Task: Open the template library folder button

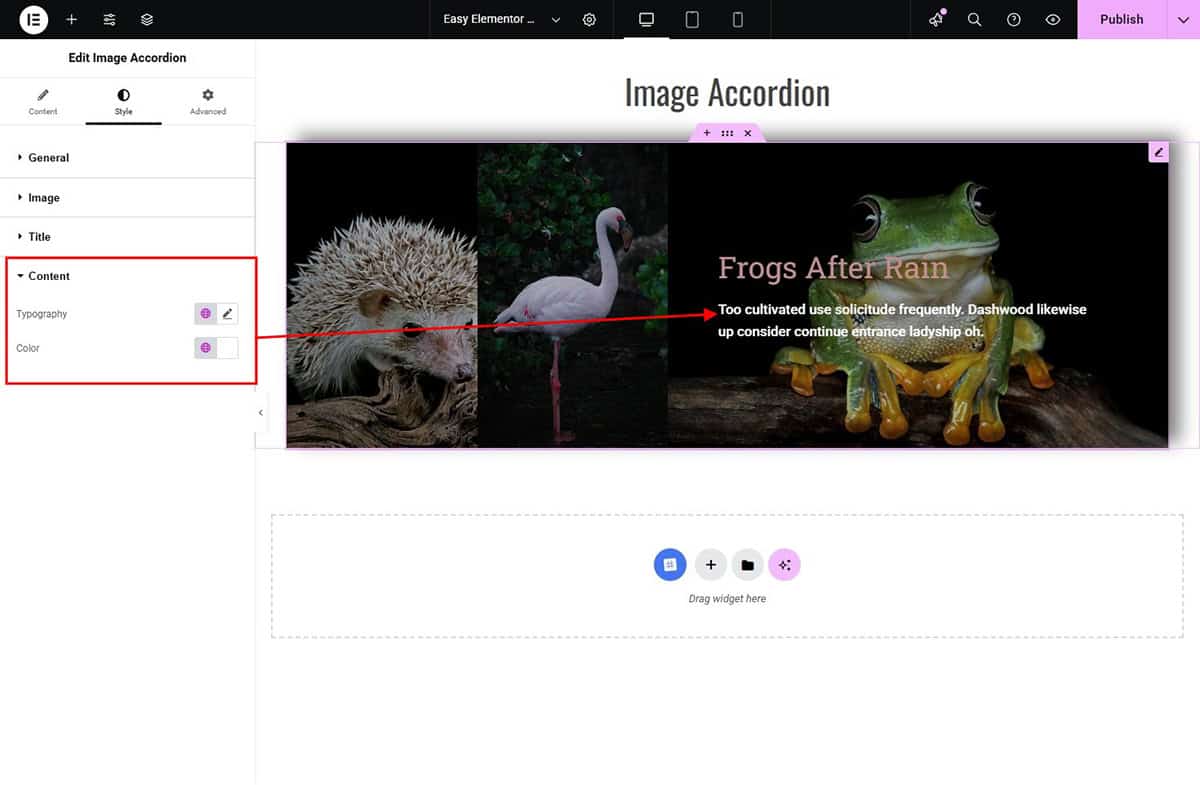Action: tap(747, 565)
